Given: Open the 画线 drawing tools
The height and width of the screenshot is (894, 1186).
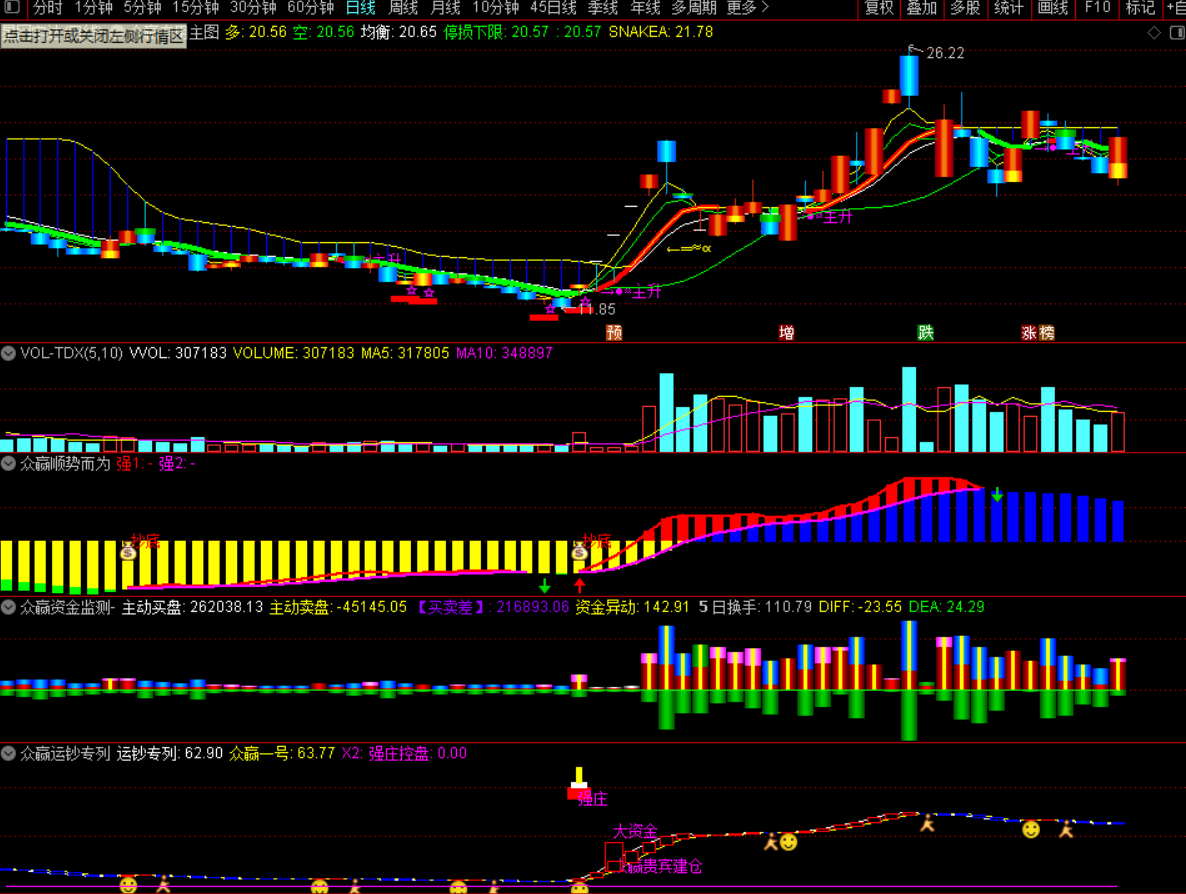Looking at the screenshot, I should pyautogui.click(x=1053, y=8).
